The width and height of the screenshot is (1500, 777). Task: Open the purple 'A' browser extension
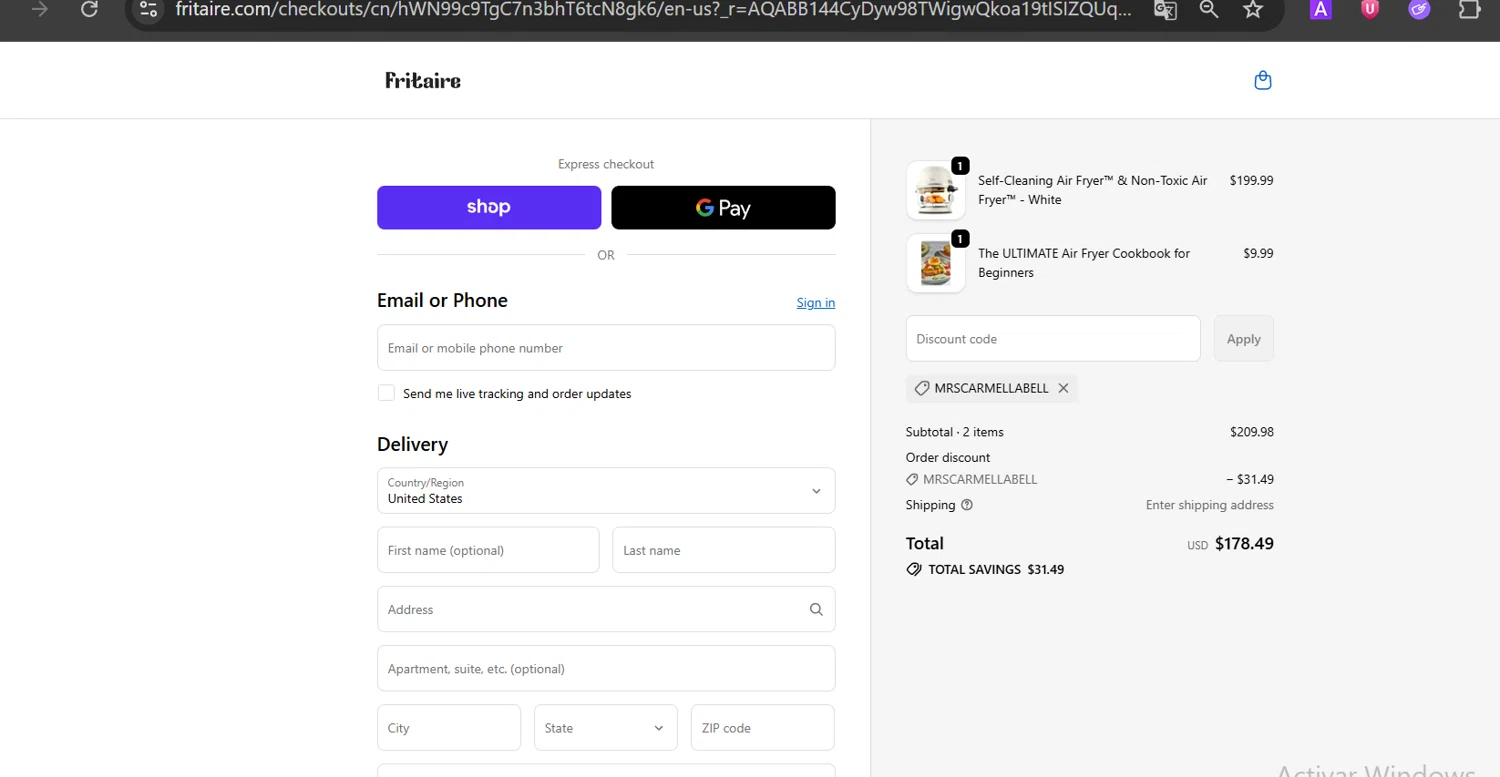[1321, 9]
